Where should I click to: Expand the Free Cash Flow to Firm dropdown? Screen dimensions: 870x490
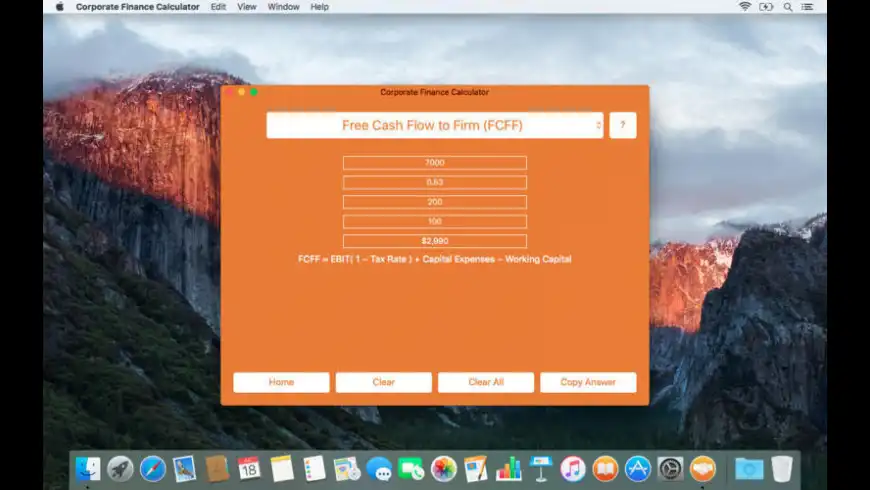(x=434, y=125)
